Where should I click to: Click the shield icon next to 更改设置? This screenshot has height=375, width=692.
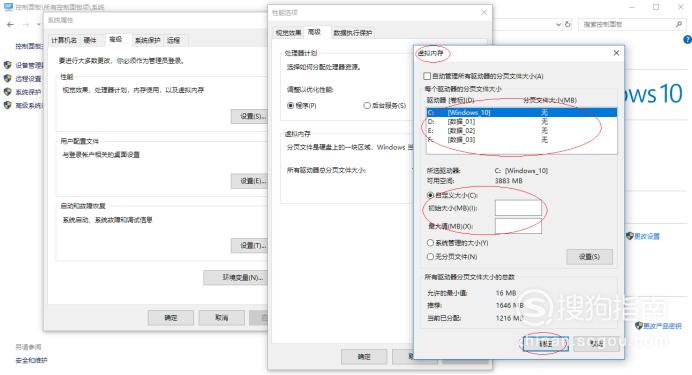tap(630, 236)
